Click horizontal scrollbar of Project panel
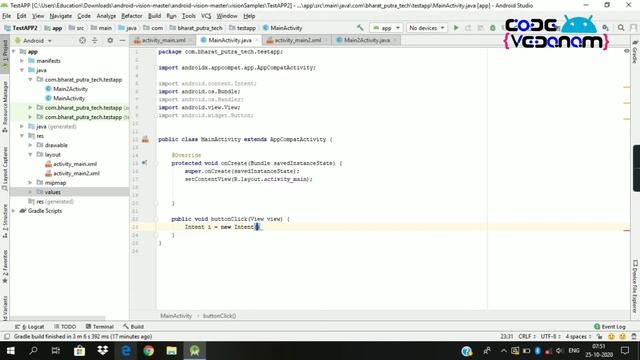Viewport: 640px width, 360px height. coord(57,318)
